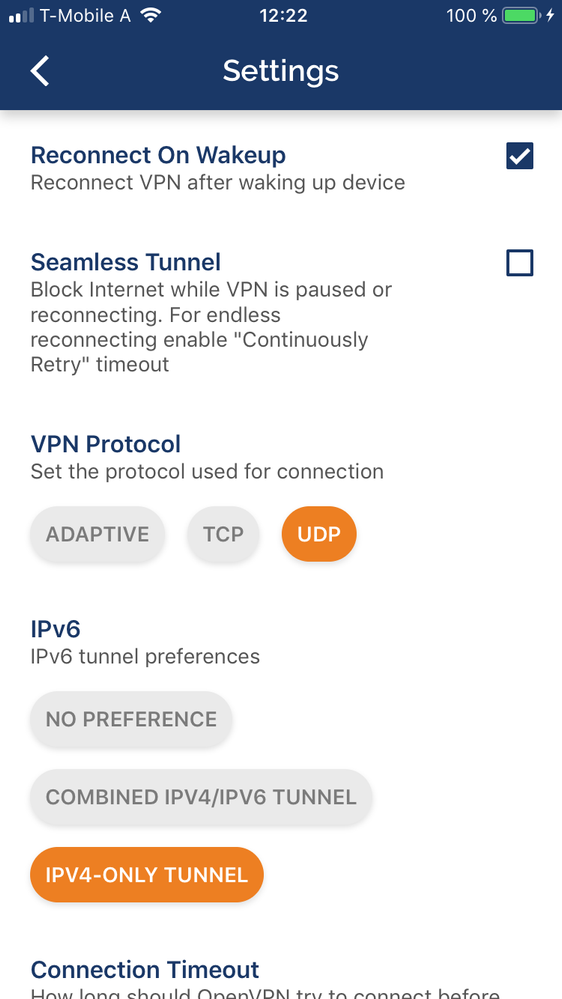The image size is (562, 999).
Task: Pick NO PREFERENCE for IPv6
Action: pos(131,719)
